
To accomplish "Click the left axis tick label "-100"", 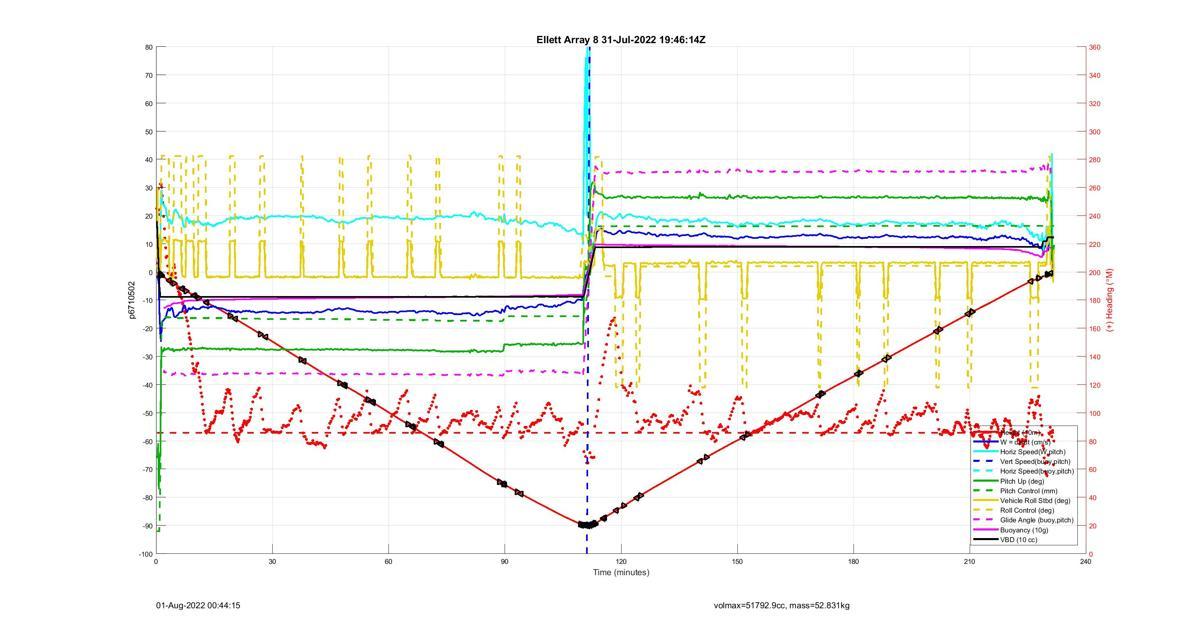I will (x=146, y=554).
